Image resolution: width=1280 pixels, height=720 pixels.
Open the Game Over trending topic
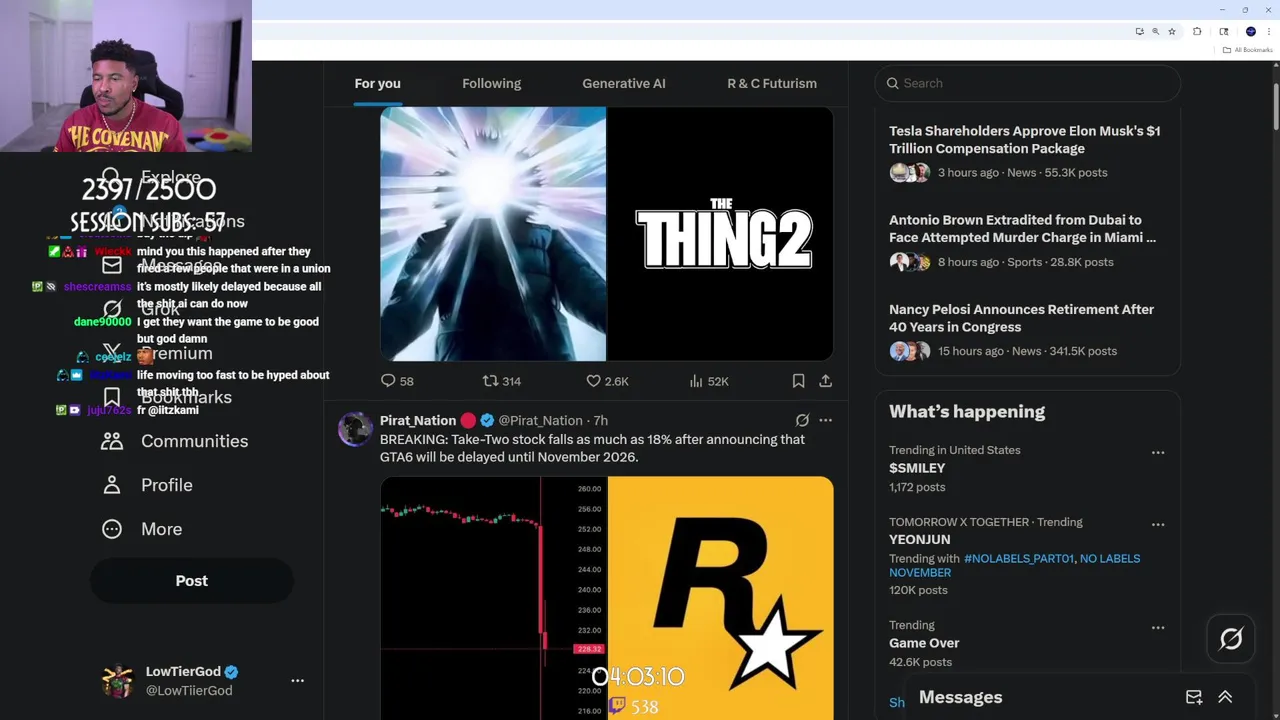[x=924, y=643]
